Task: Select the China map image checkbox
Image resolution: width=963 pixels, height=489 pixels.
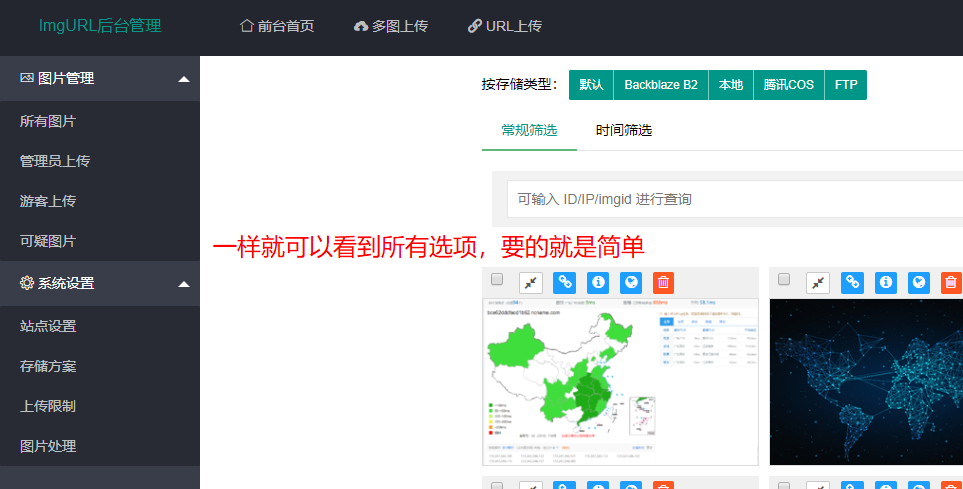Action: [x=497, y=280]
